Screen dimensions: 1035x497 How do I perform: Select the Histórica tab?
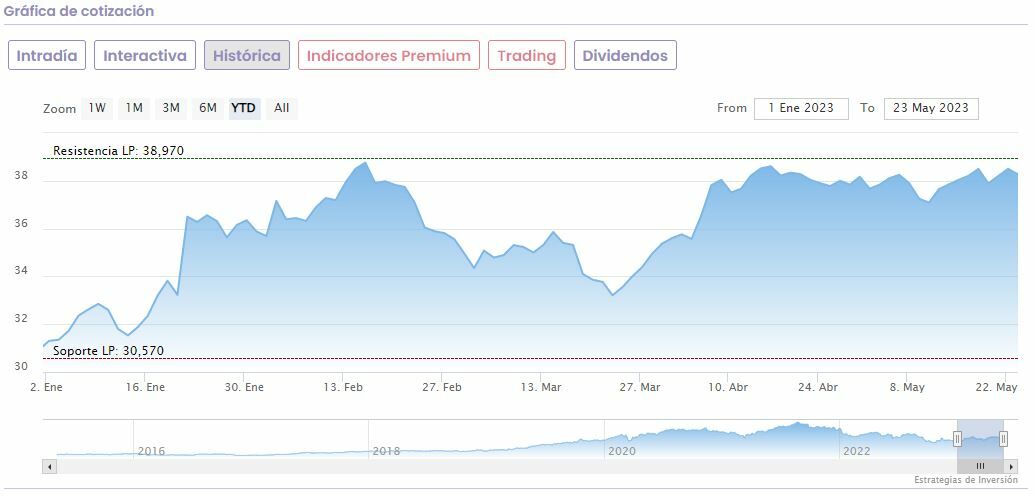(x=247, y=55)
